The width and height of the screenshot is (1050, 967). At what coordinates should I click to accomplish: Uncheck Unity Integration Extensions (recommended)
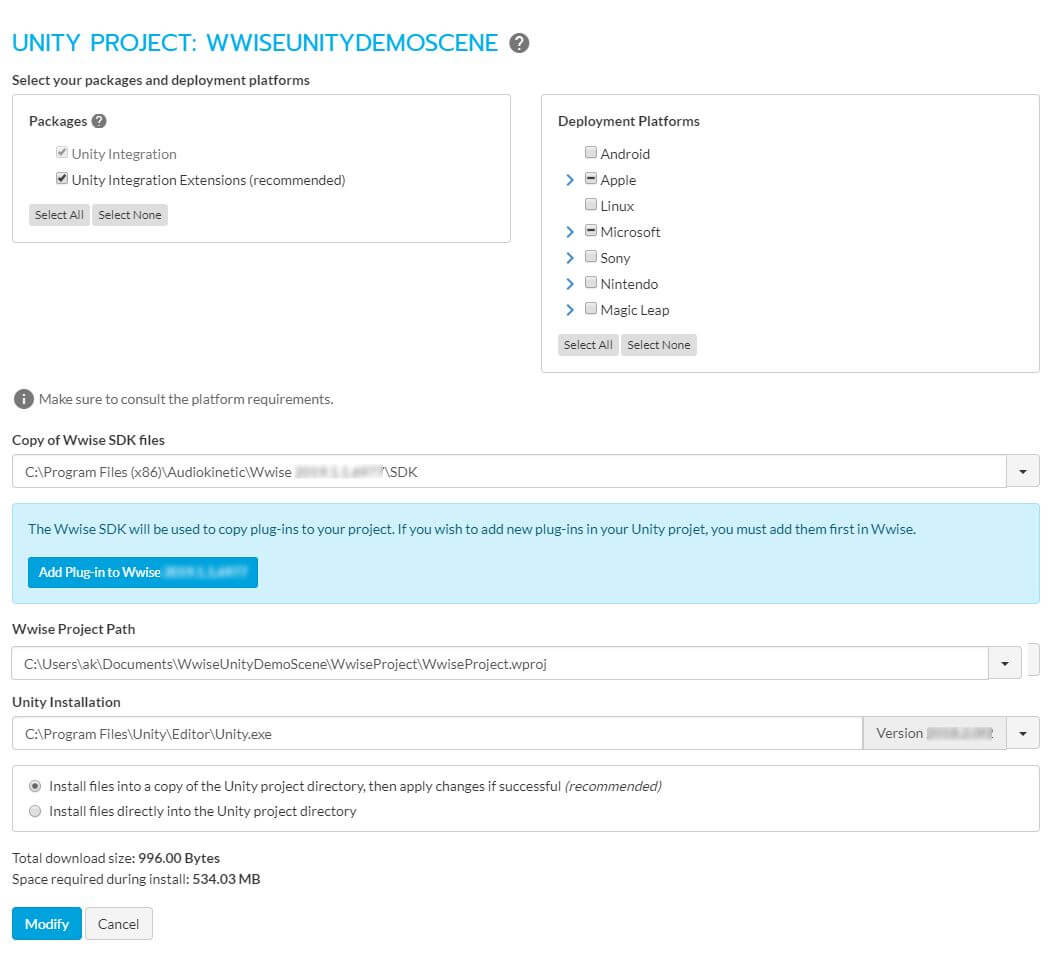click(x=62, y=179)
